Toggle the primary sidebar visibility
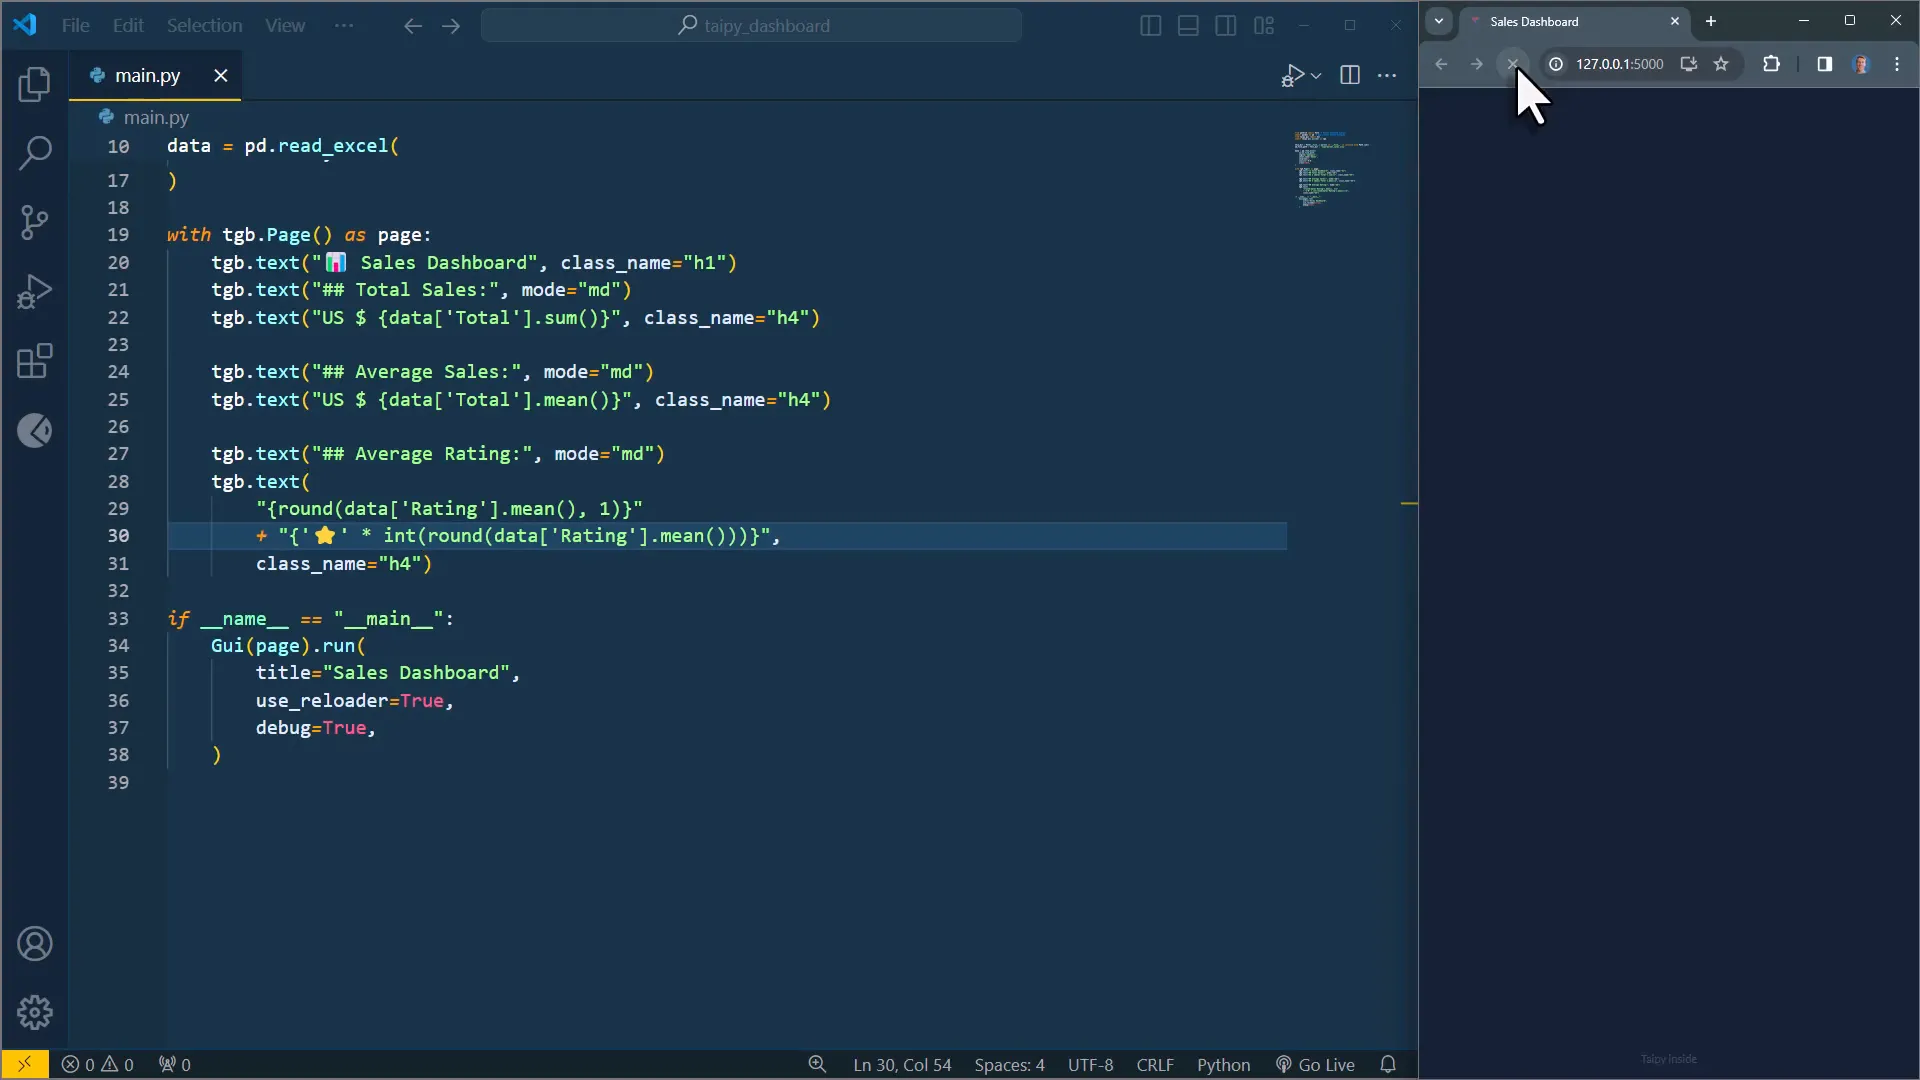 (1150, 26)
